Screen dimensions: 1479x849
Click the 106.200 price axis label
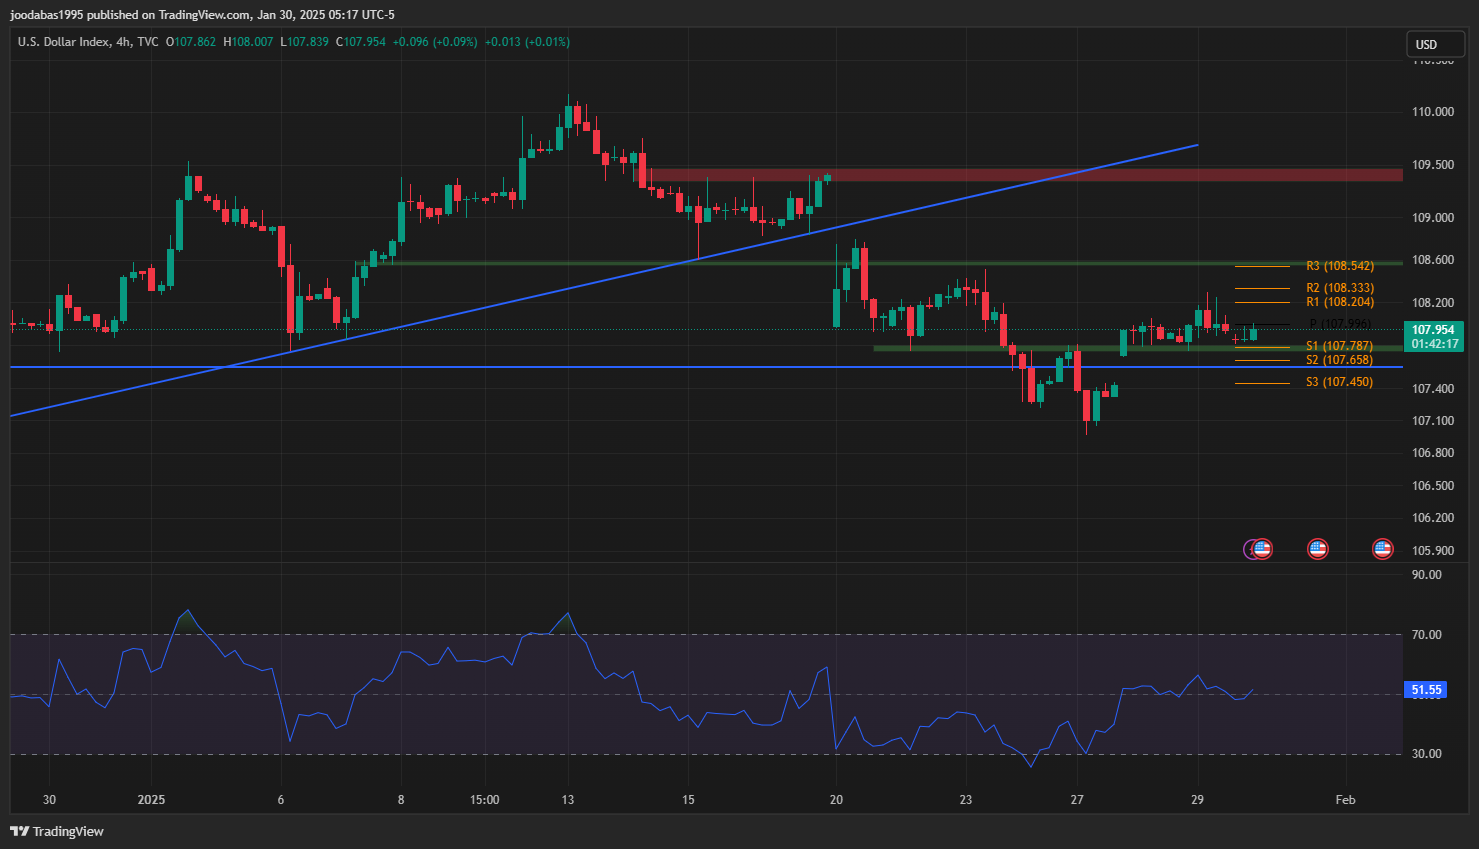[1433, 518]
